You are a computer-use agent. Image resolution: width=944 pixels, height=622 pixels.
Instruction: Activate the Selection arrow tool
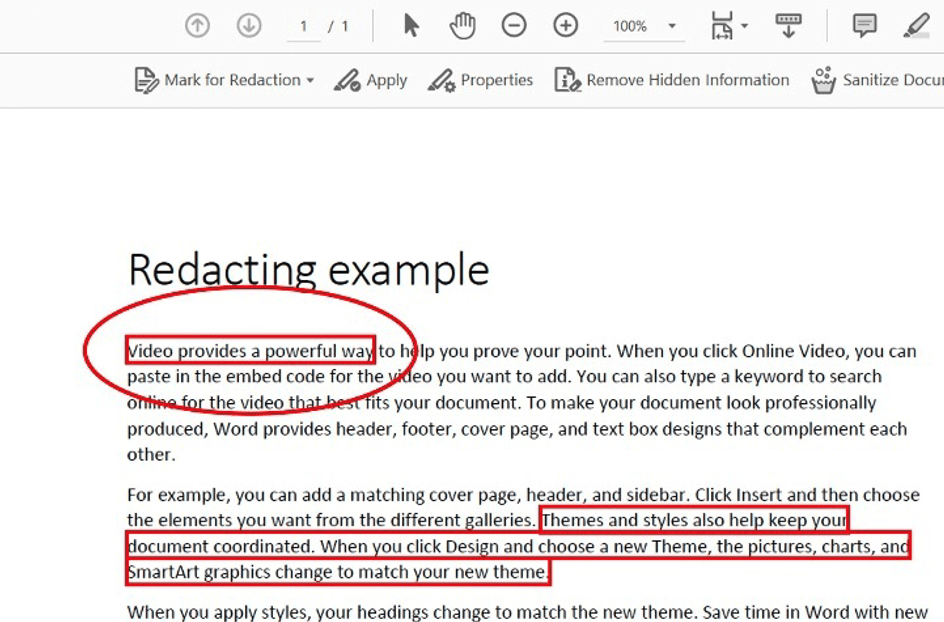coord(410,25)
